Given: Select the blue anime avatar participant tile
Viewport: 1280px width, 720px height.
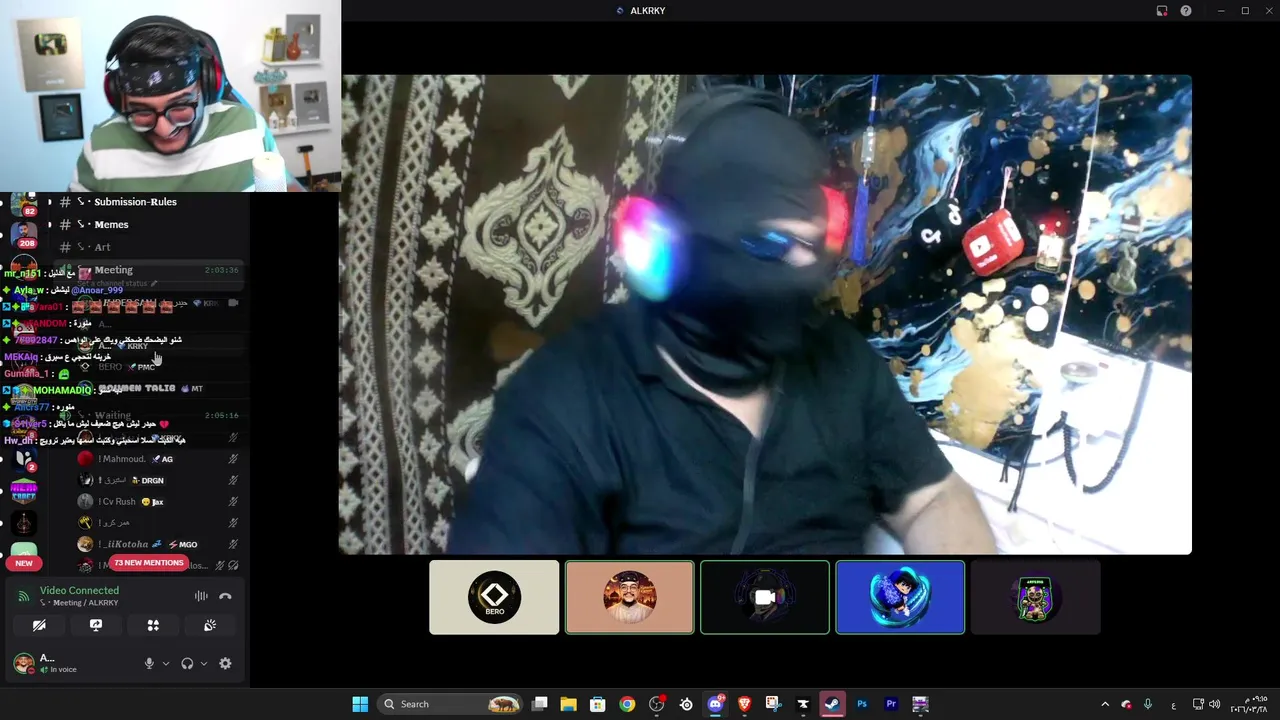Looking at the screenshot, I should (x=900, y=597).
